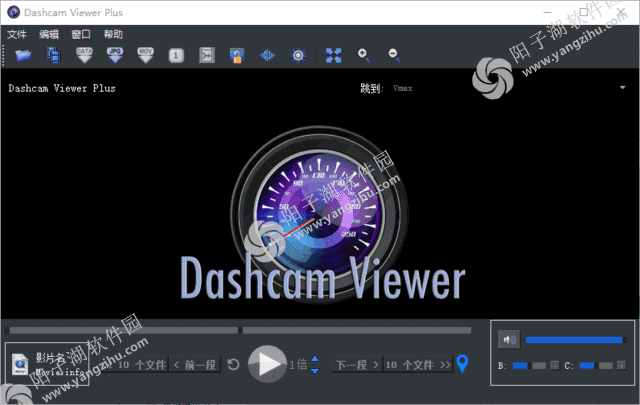
Task: Click the 前一段 previous segment button
Action: tap(195, 365)
